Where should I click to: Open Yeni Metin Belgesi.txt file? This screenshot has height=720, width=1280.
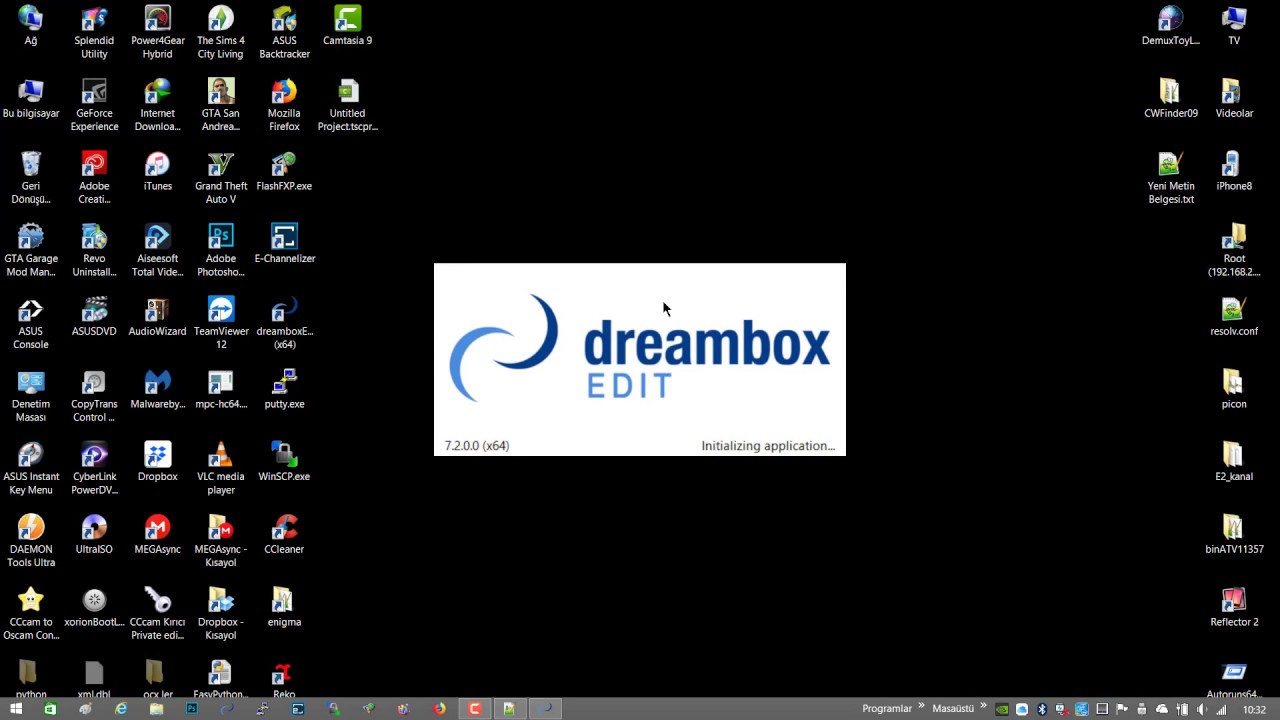(x=1171, y=177)
